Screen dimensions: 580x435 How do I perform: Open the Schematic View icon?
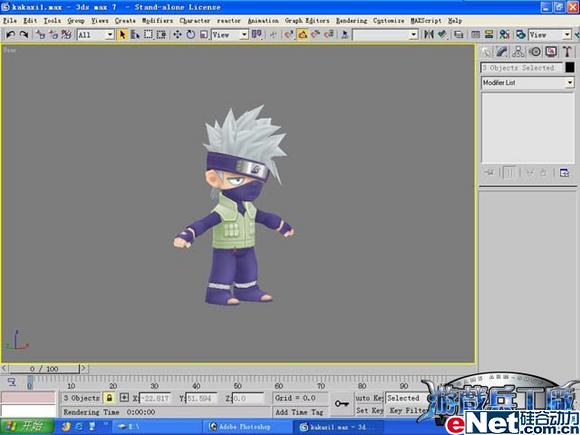(489, 35)
